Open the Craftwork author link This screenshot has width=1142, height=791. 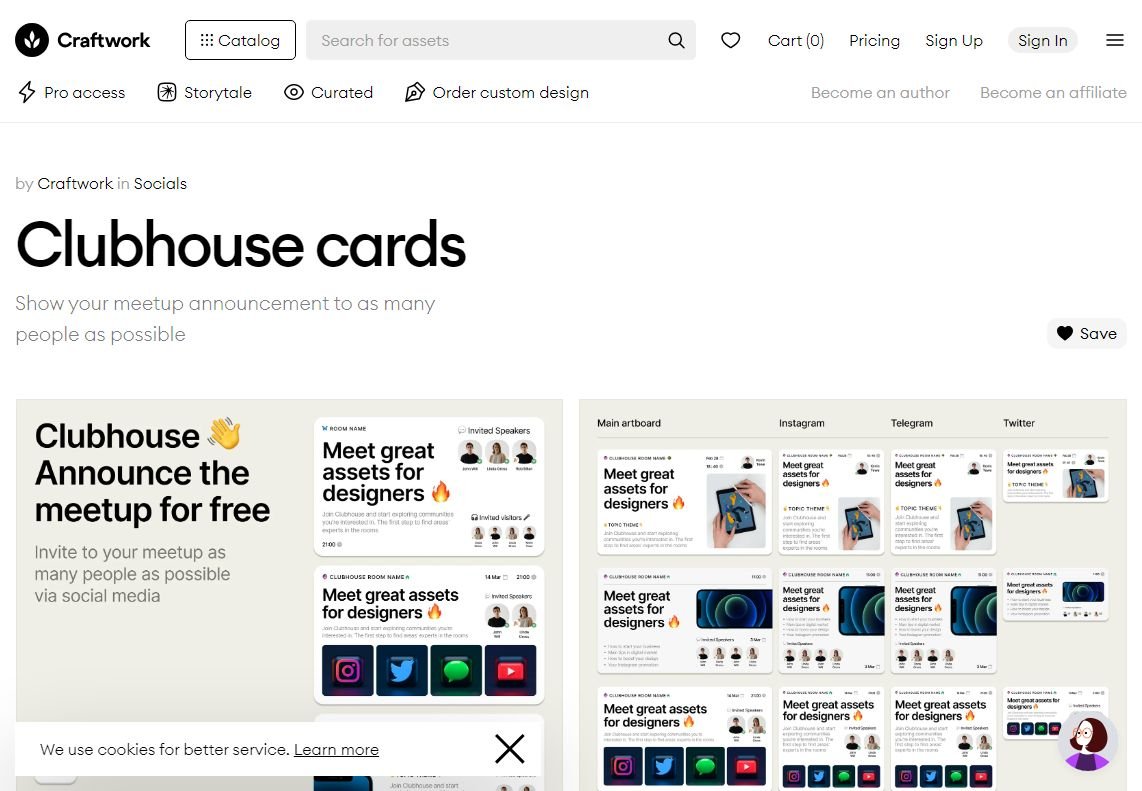point(75,184)
